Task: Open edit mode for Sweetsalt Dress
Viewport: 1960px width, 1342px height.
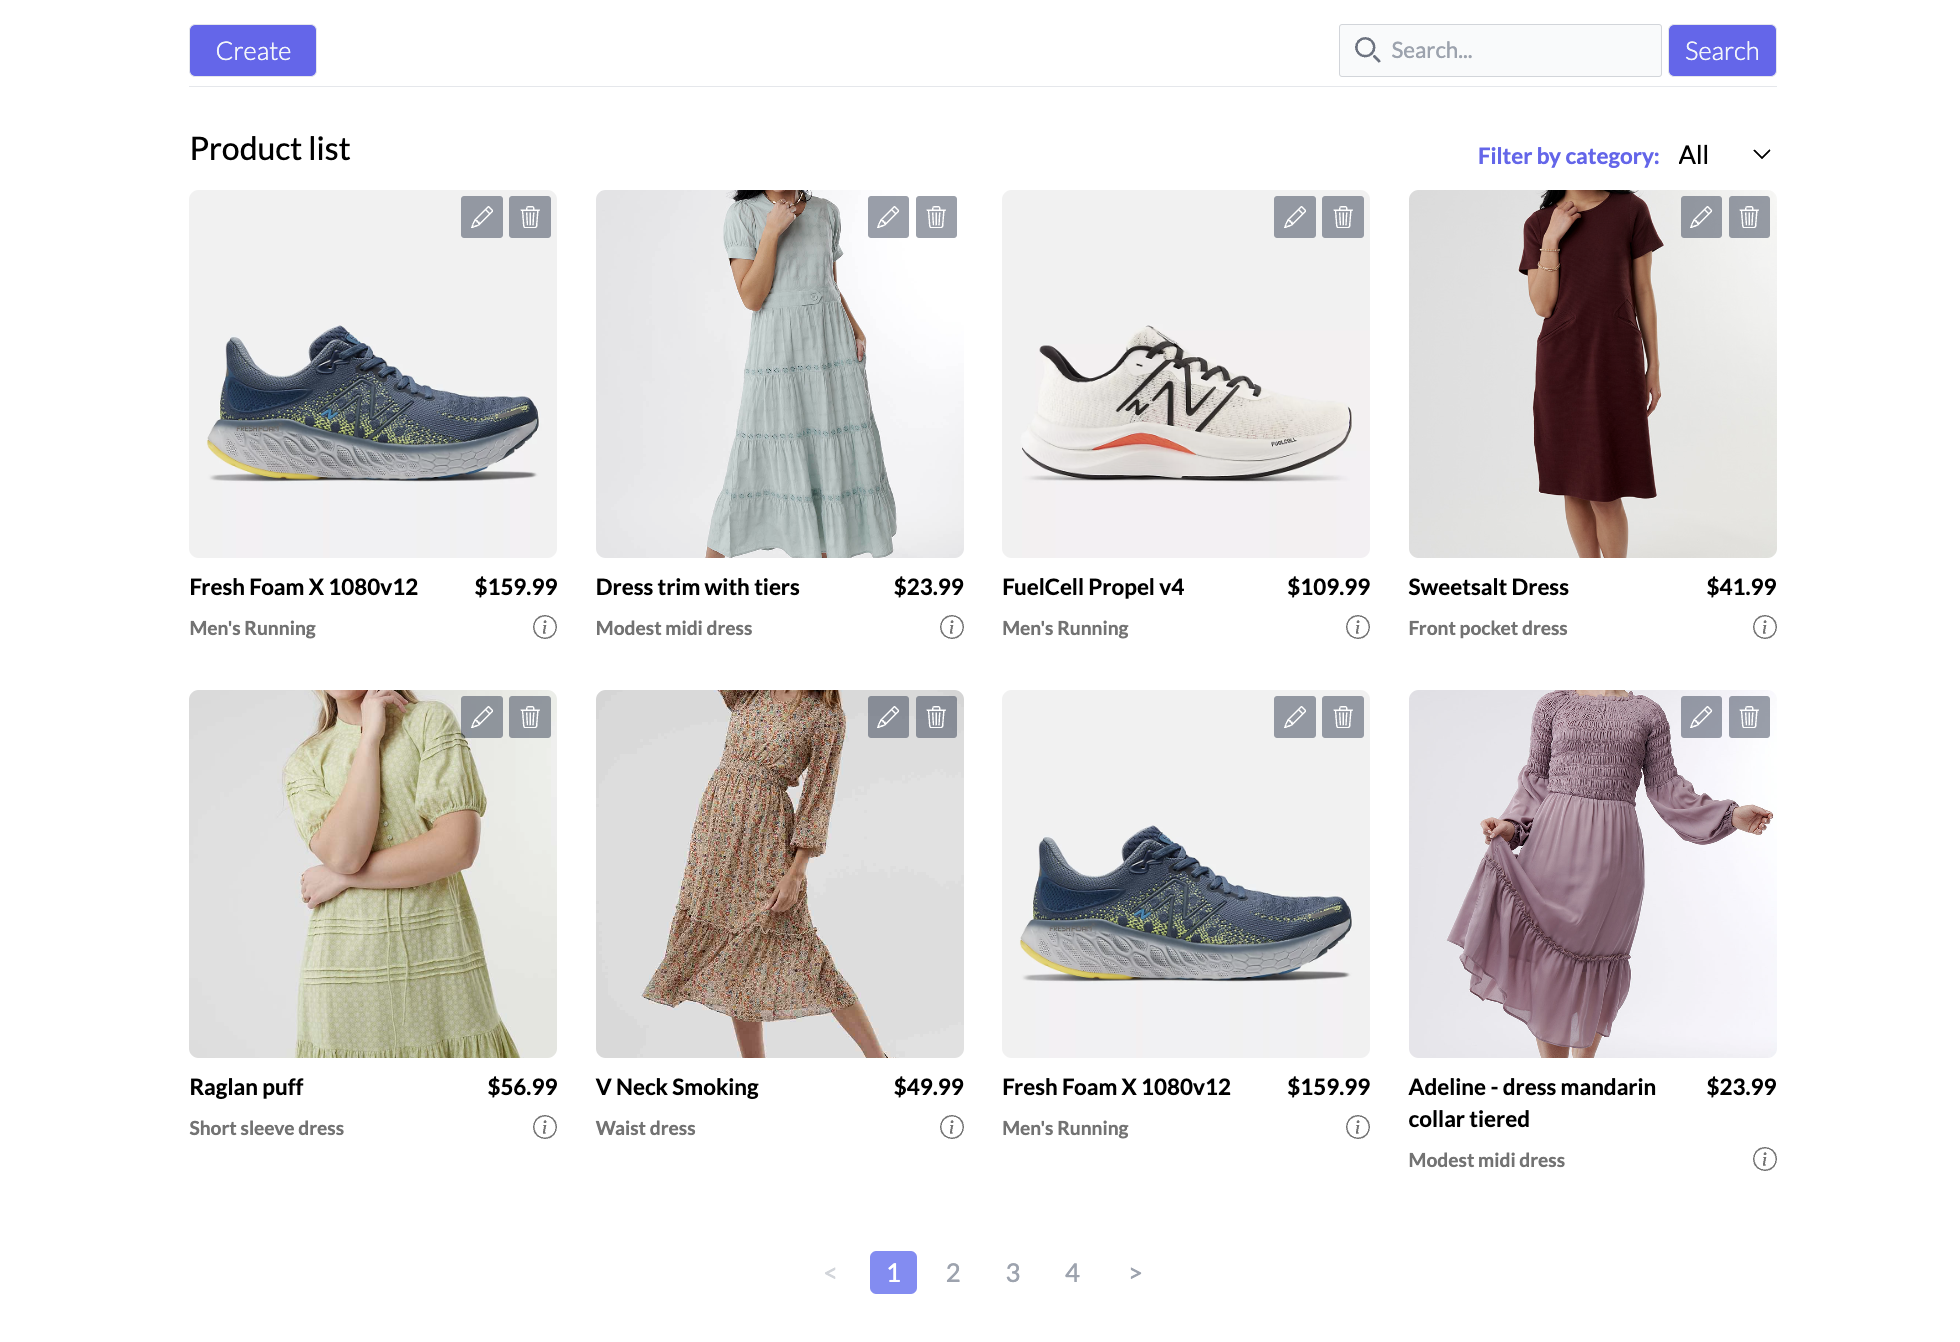Action: tap(1701, 216)
